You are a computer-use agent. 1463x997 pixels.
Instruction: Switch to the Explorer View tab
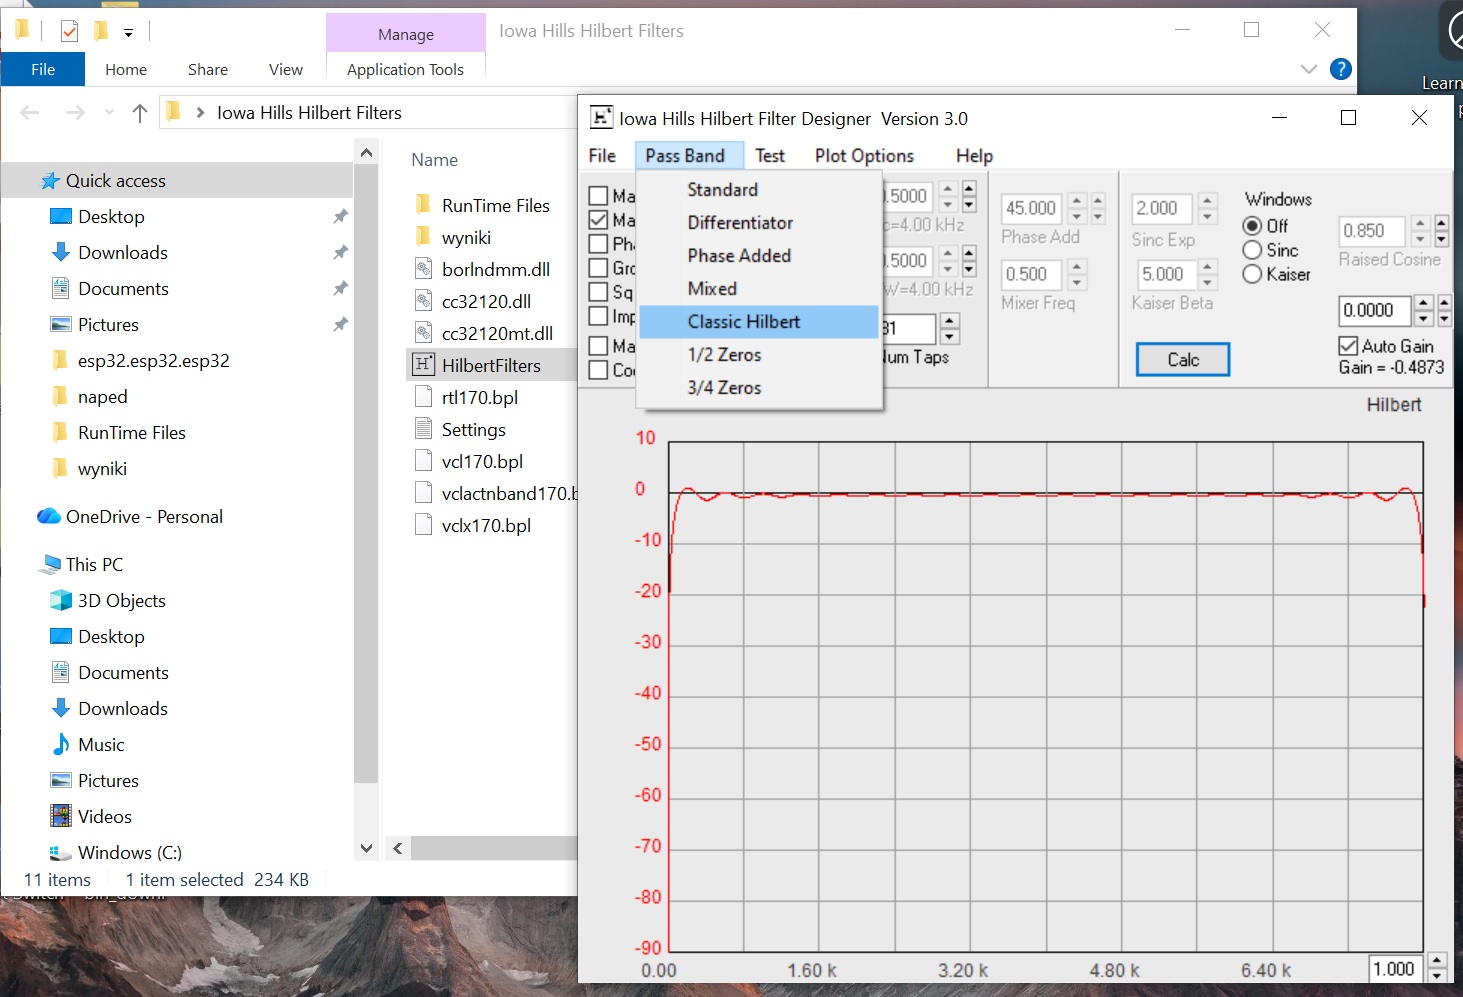click(286, 69)
